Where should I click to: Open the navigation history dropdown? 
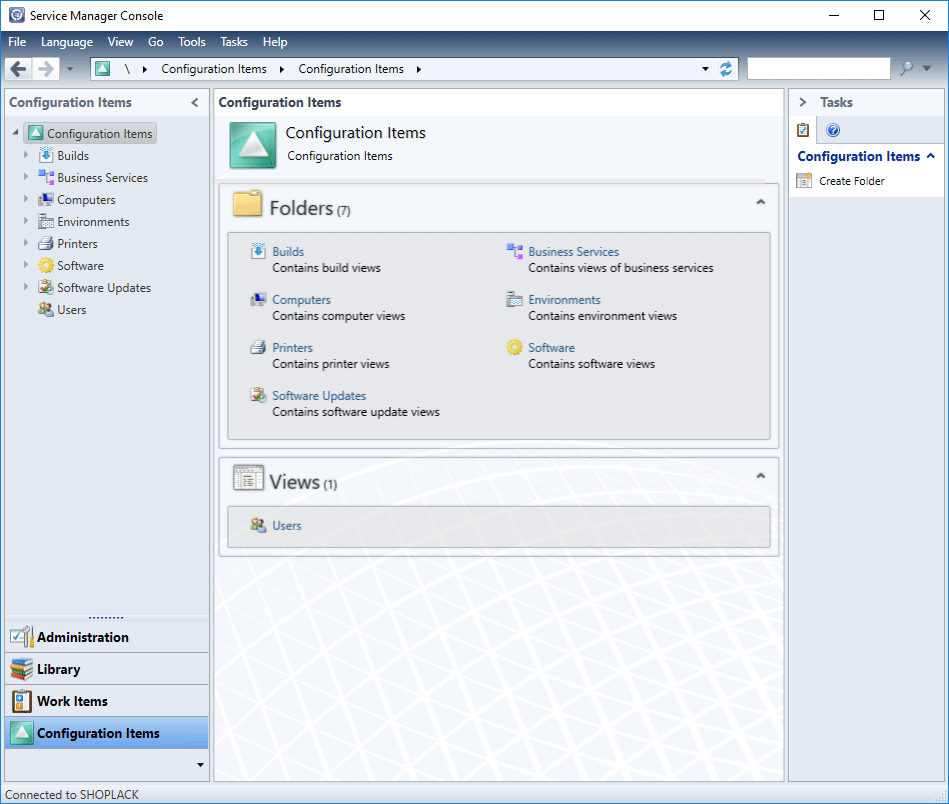point(70,69)
